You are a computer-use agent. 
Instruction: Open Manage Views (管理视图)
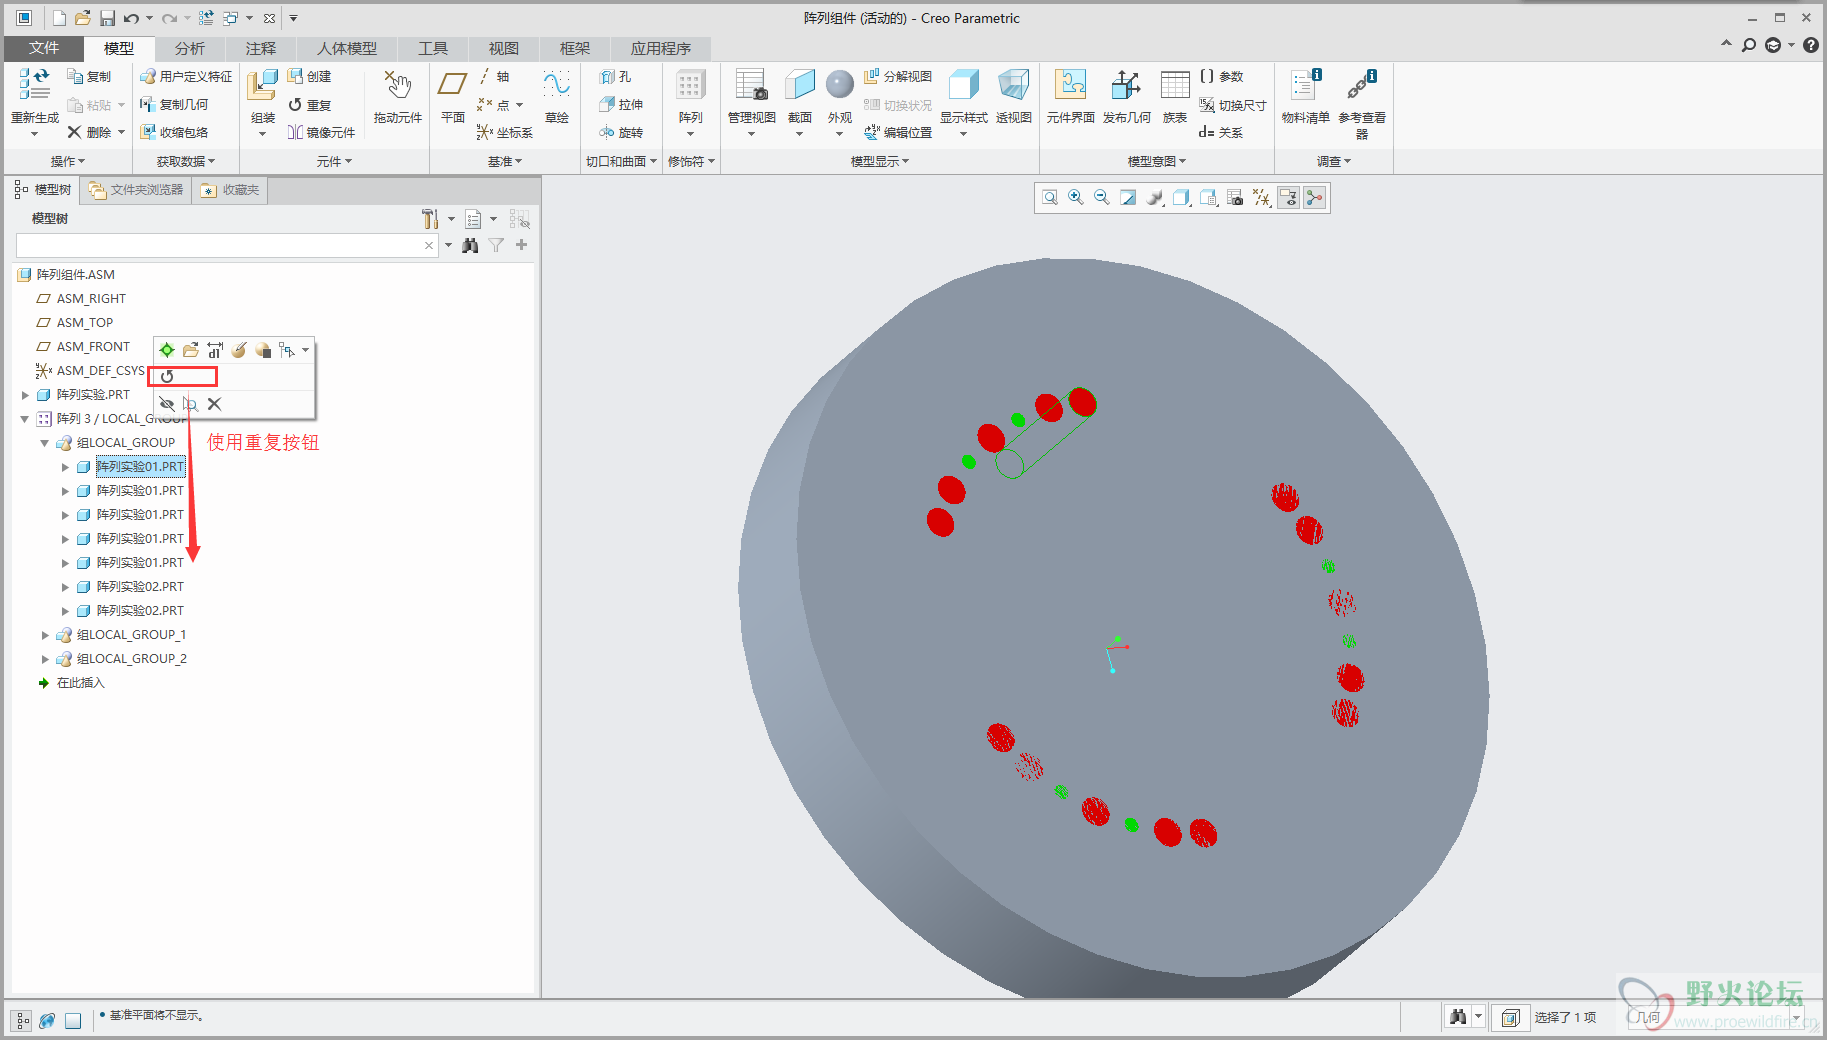coord(751,85)
